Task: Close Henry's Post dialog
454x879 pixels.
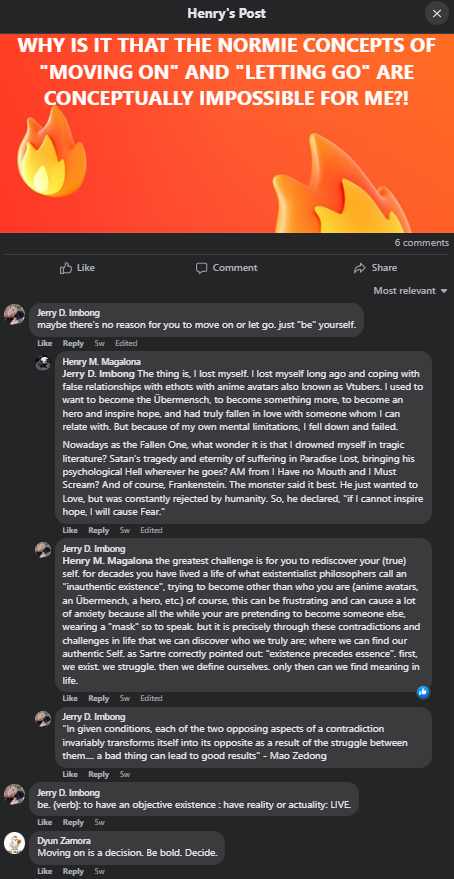Action: tap(437, 13)
